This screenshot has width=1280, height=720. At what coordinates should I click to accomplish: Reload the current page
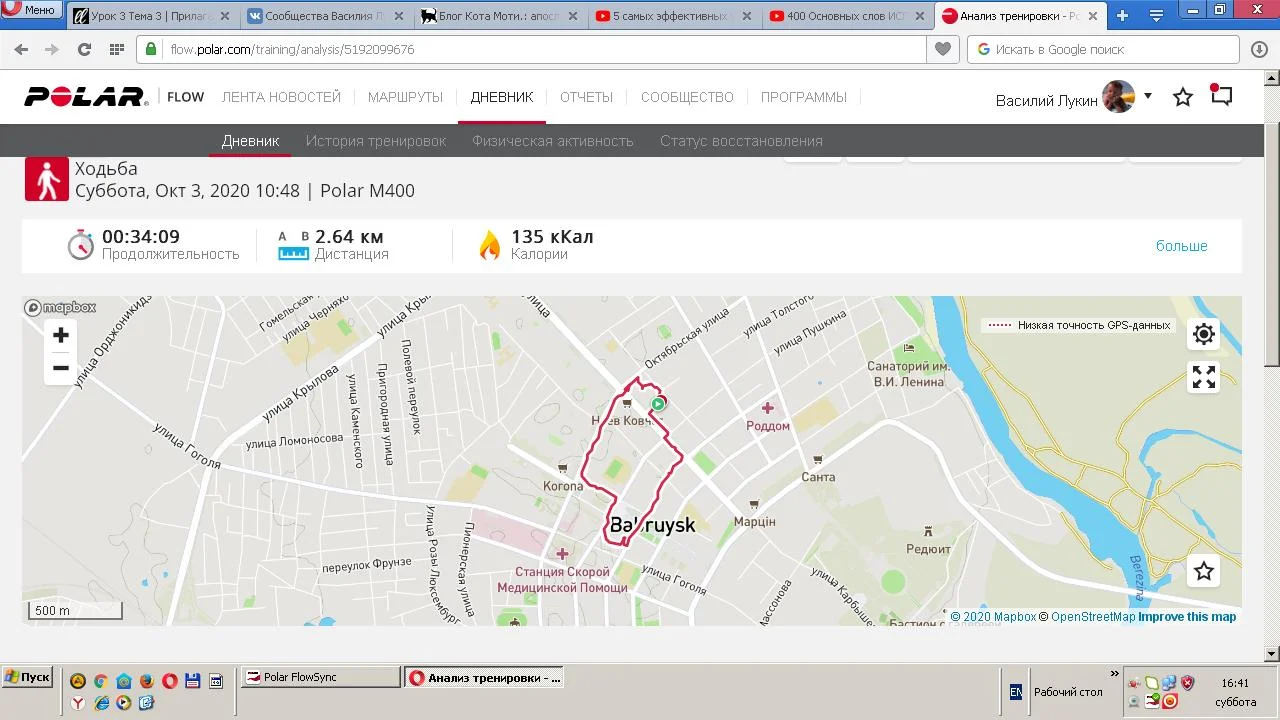pos(84,49)
